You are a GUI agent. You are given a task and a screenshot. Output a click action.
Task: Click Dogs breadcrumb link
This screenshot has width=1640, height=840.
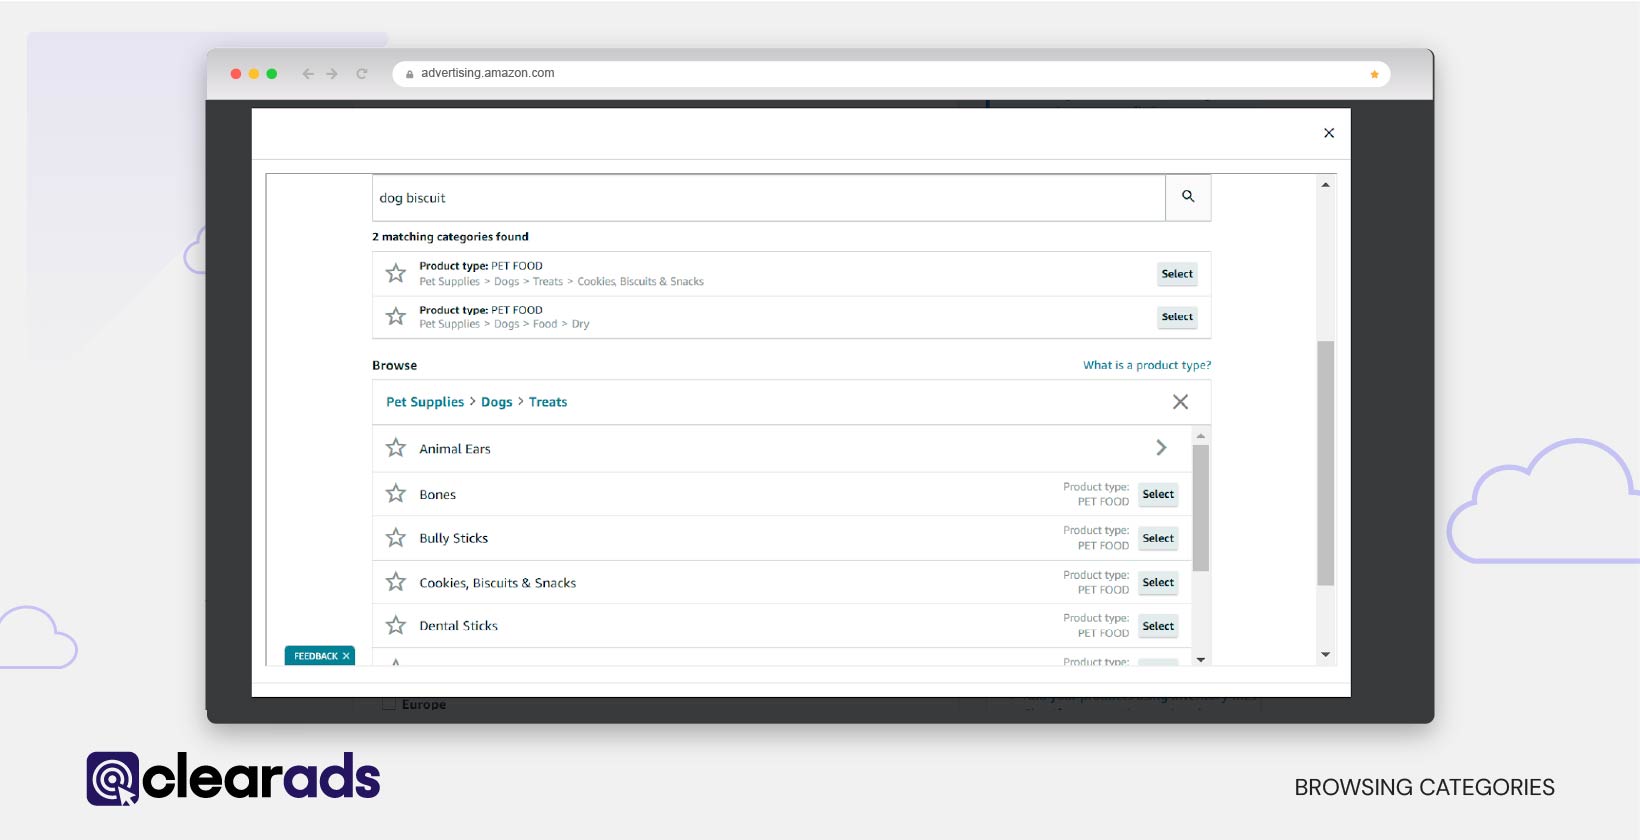[497, 402]
